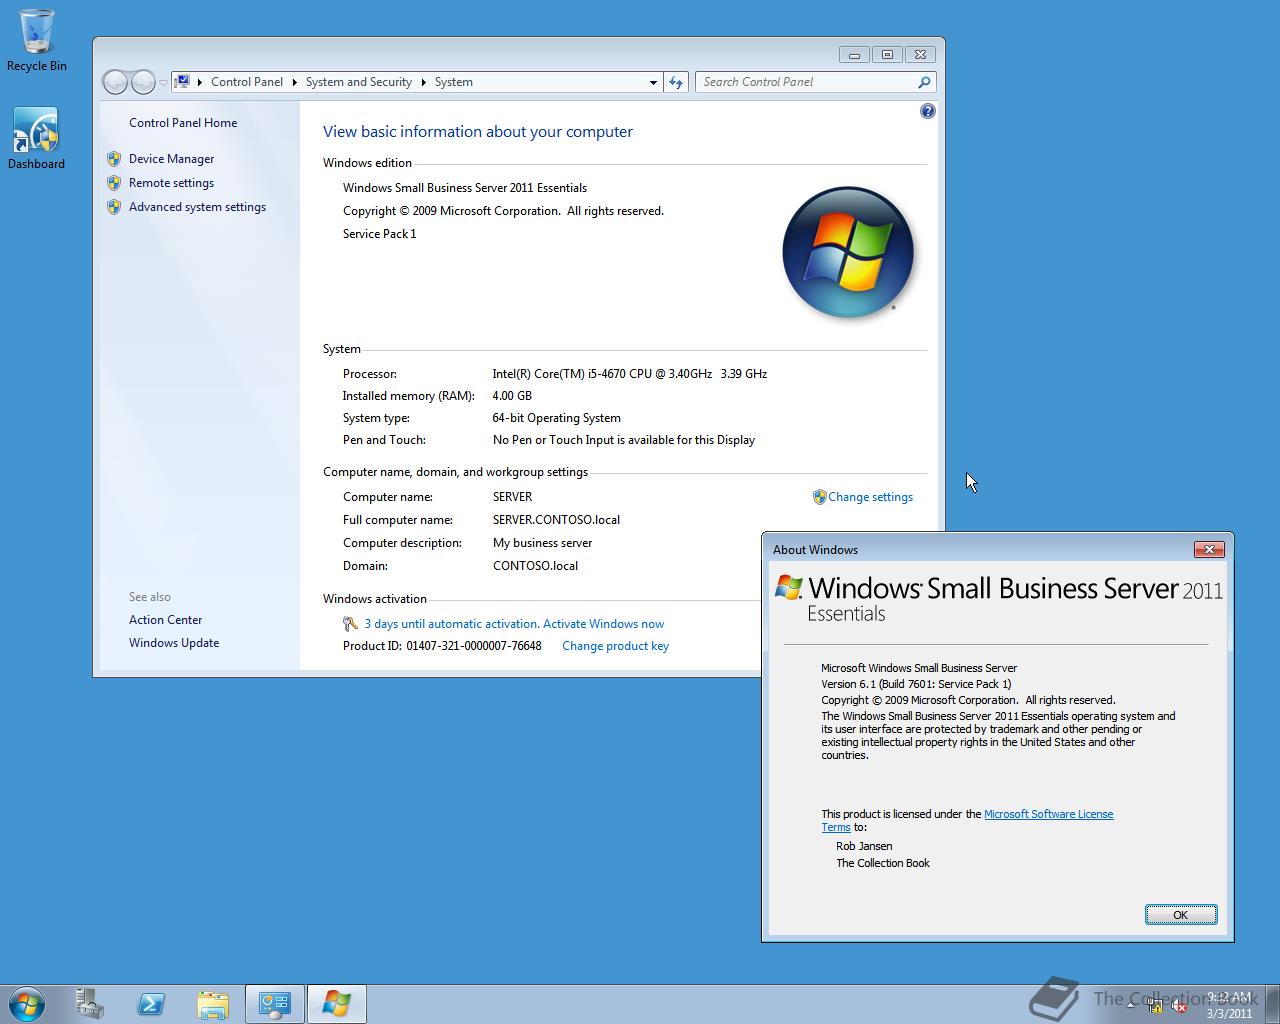The width and height of the screenshot is (1280, 1024).
Task: Click the processor value Intel(R) Core(TM) i5-4670
Action: [x=630, y=374]
